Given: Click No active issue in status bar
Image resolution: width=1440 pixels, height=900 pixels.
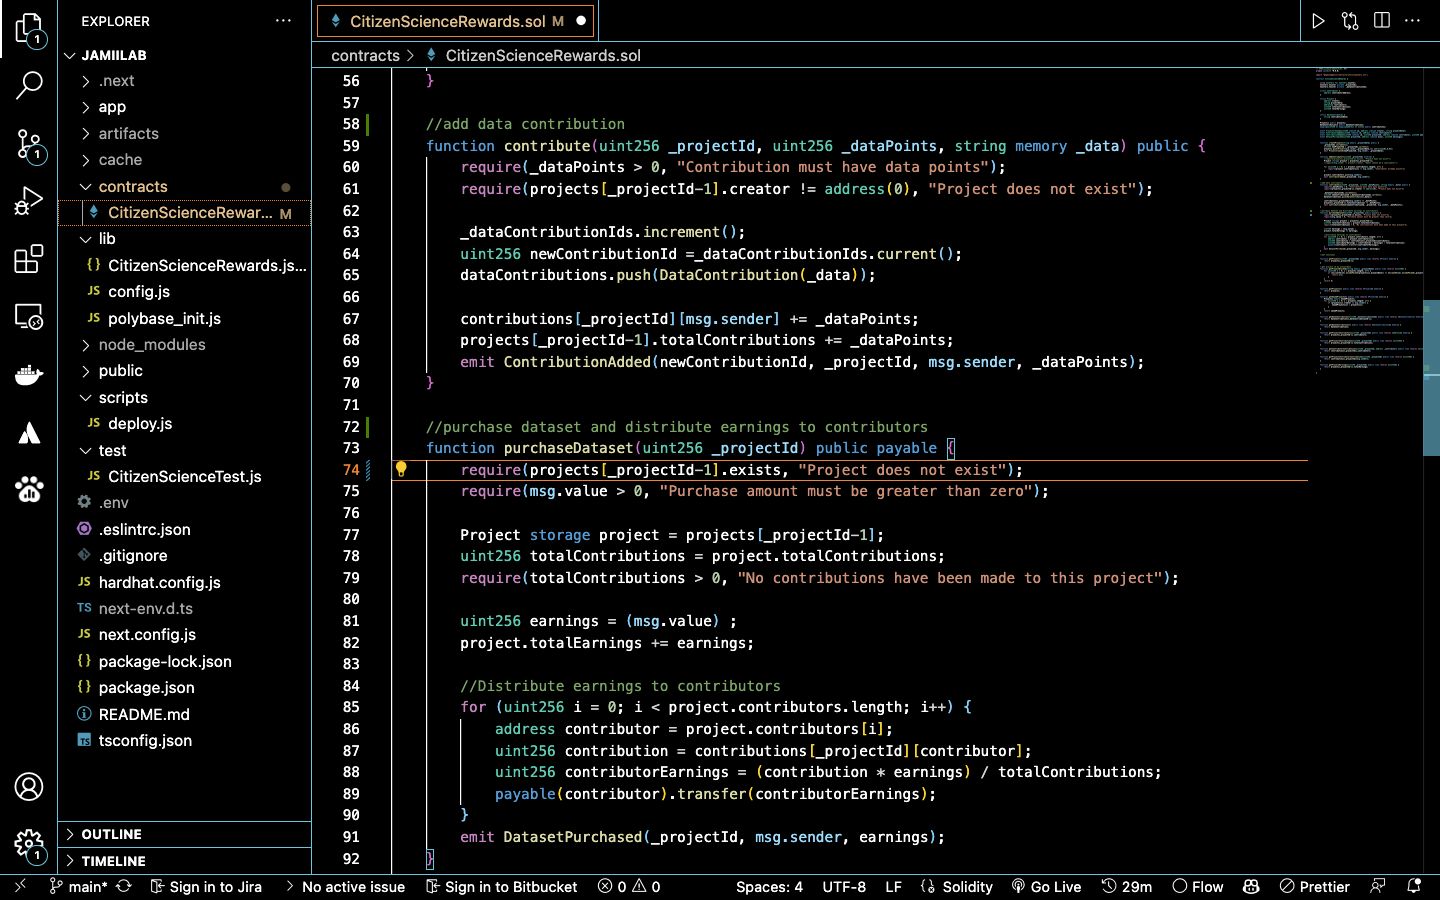Looking at the screenshot, I should point(345,886).
